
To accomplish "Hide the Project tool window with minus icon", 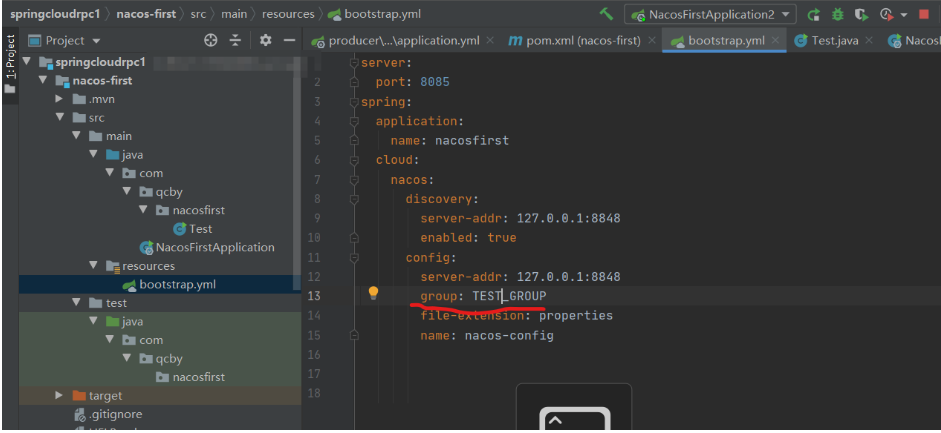I will [x=289, y=40].
